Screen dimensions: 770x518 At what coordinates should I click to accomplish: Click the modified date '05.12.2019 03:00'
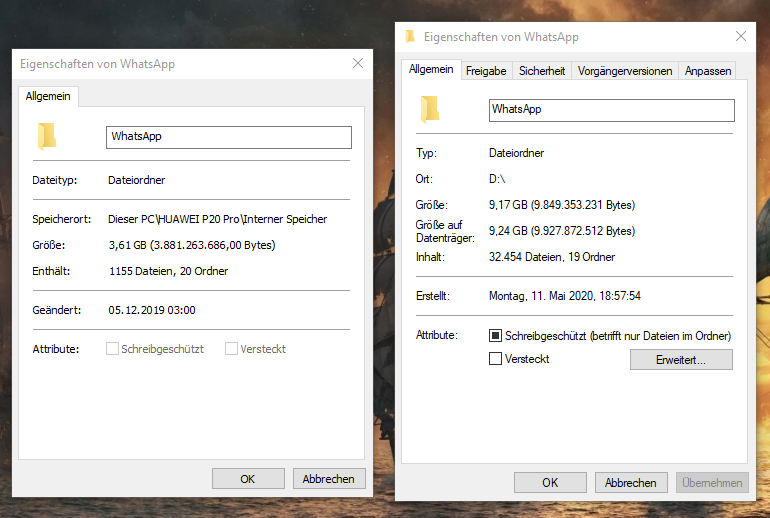pos(152,310)
